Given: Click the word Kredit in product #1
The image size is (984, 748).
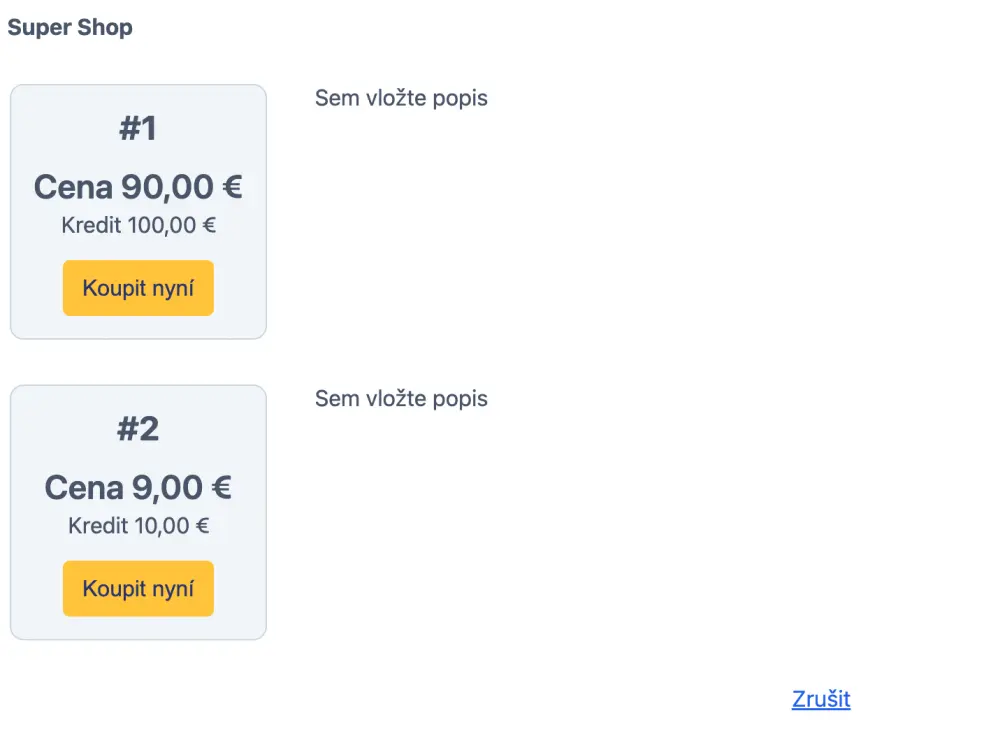Looking at the screenshot, I should pyautogui.click(x=91, y=226).
